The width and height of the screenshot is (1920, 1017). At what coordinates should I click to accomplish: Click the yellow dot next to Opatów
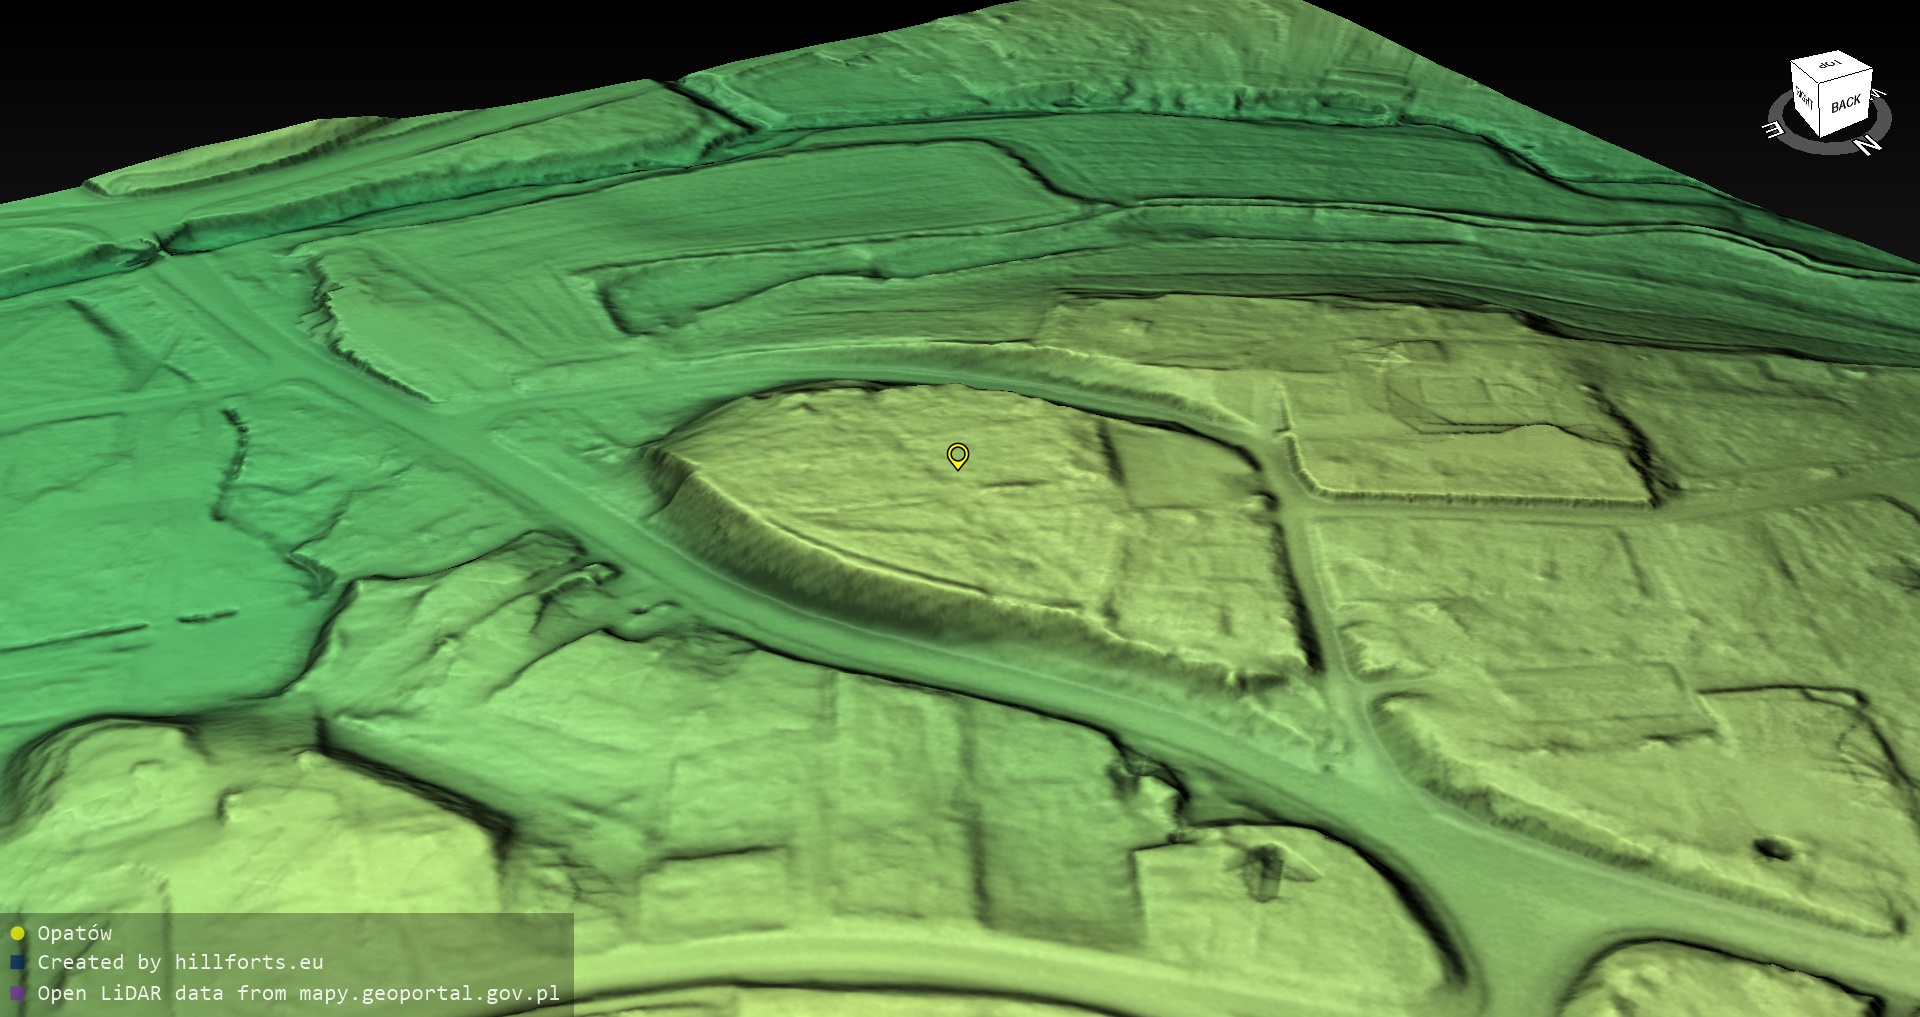click(x=17, y=933)
